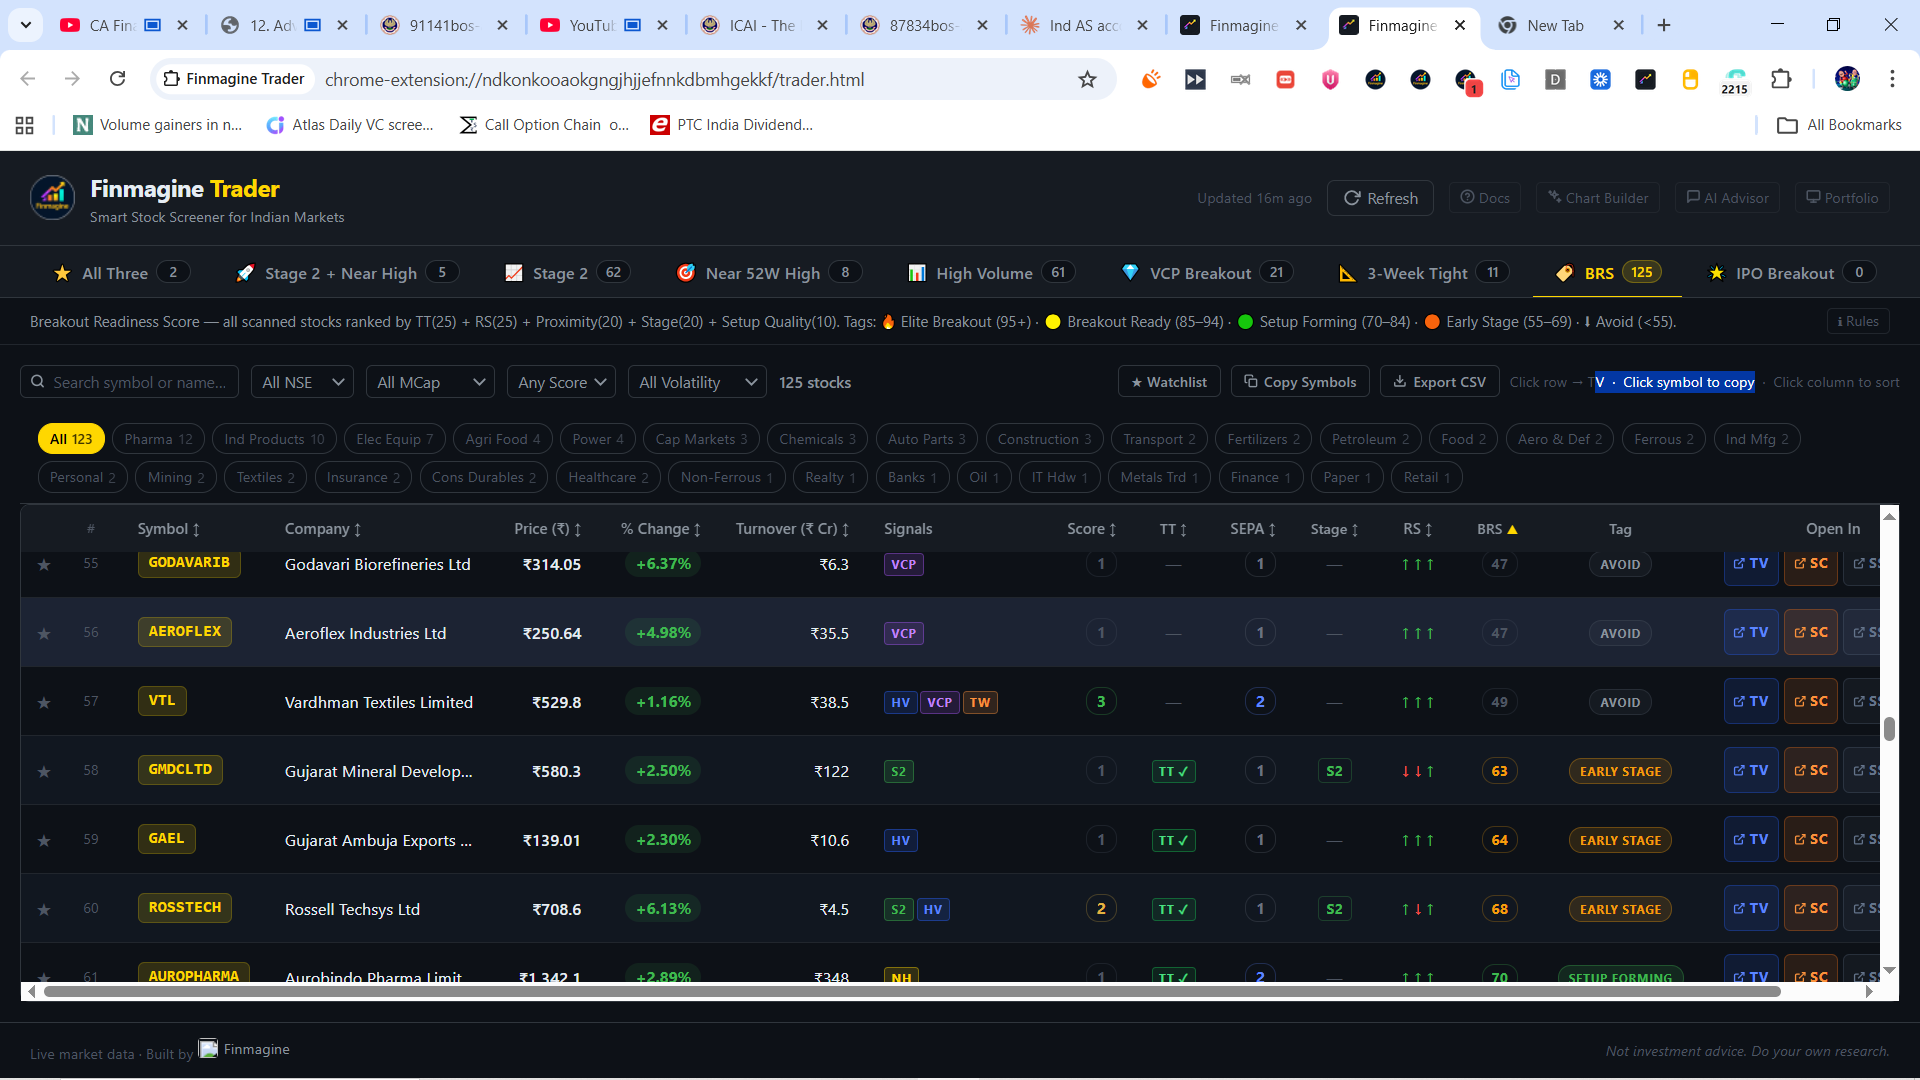Open the AI Advisor
The width and height of the screenshot is (1920, 1080).
click(x=1727, y=198)
